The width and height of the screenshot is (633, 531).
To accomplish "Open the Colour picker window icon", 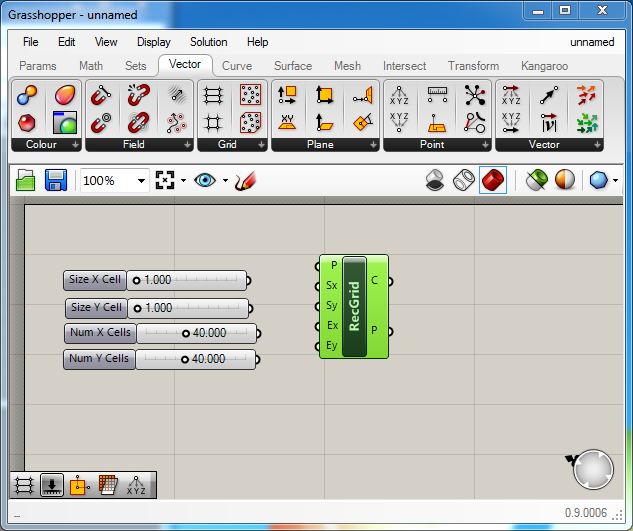I will pos(65,123).
